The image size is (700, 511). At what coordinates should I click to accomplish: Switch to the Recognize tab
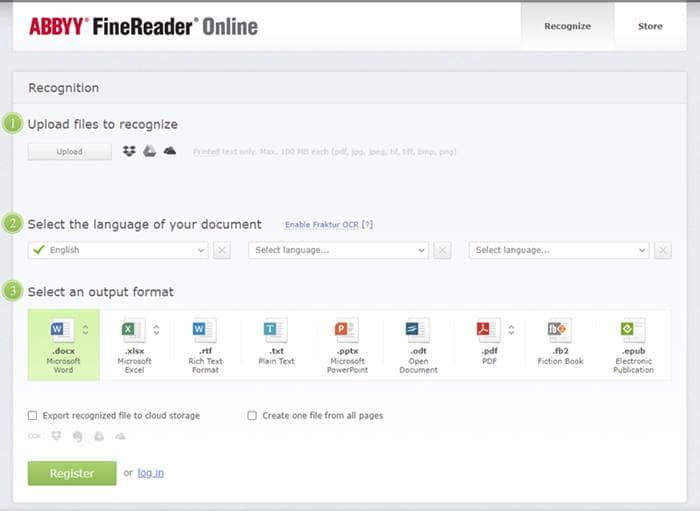coord(567,26)
